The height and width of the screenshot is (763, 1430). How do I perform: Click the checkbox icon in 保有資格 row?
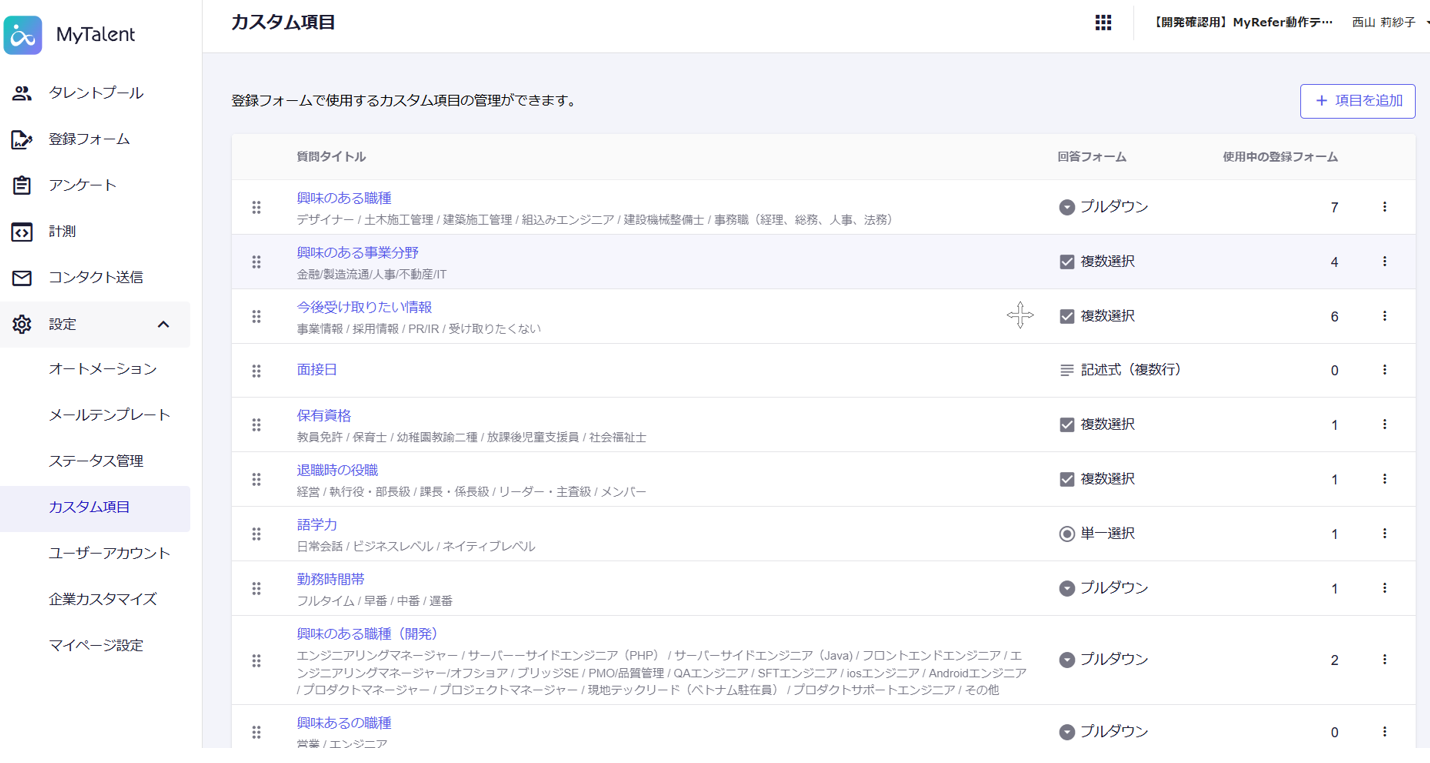(x=1067, y=425)
